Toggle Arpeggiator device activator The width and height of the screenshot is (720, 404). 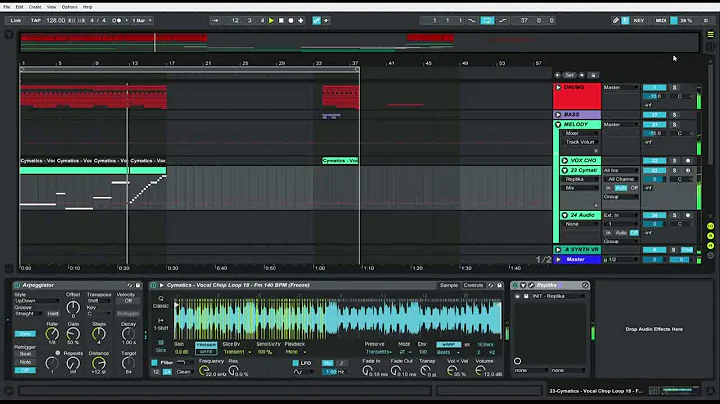point(17,285)
